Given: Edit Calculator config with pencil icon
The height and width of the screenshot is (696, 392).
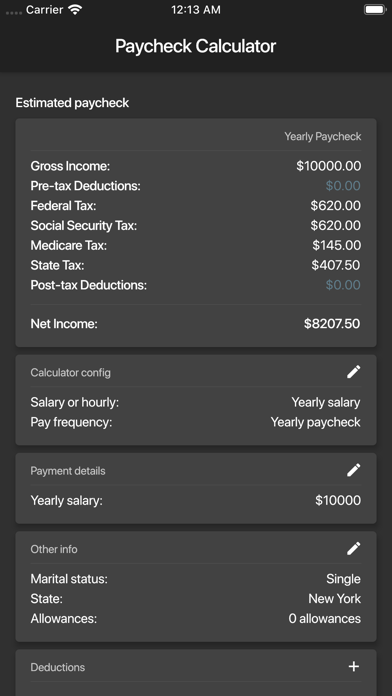Looking at the screenshot, I should click(353, 372).
